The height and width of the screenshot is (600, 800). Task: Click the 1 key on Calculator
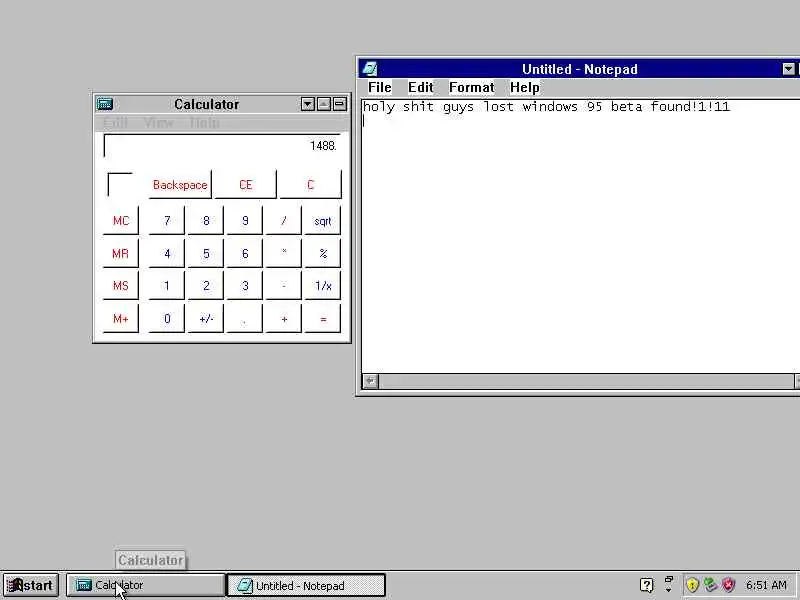[x=167, y=286]
